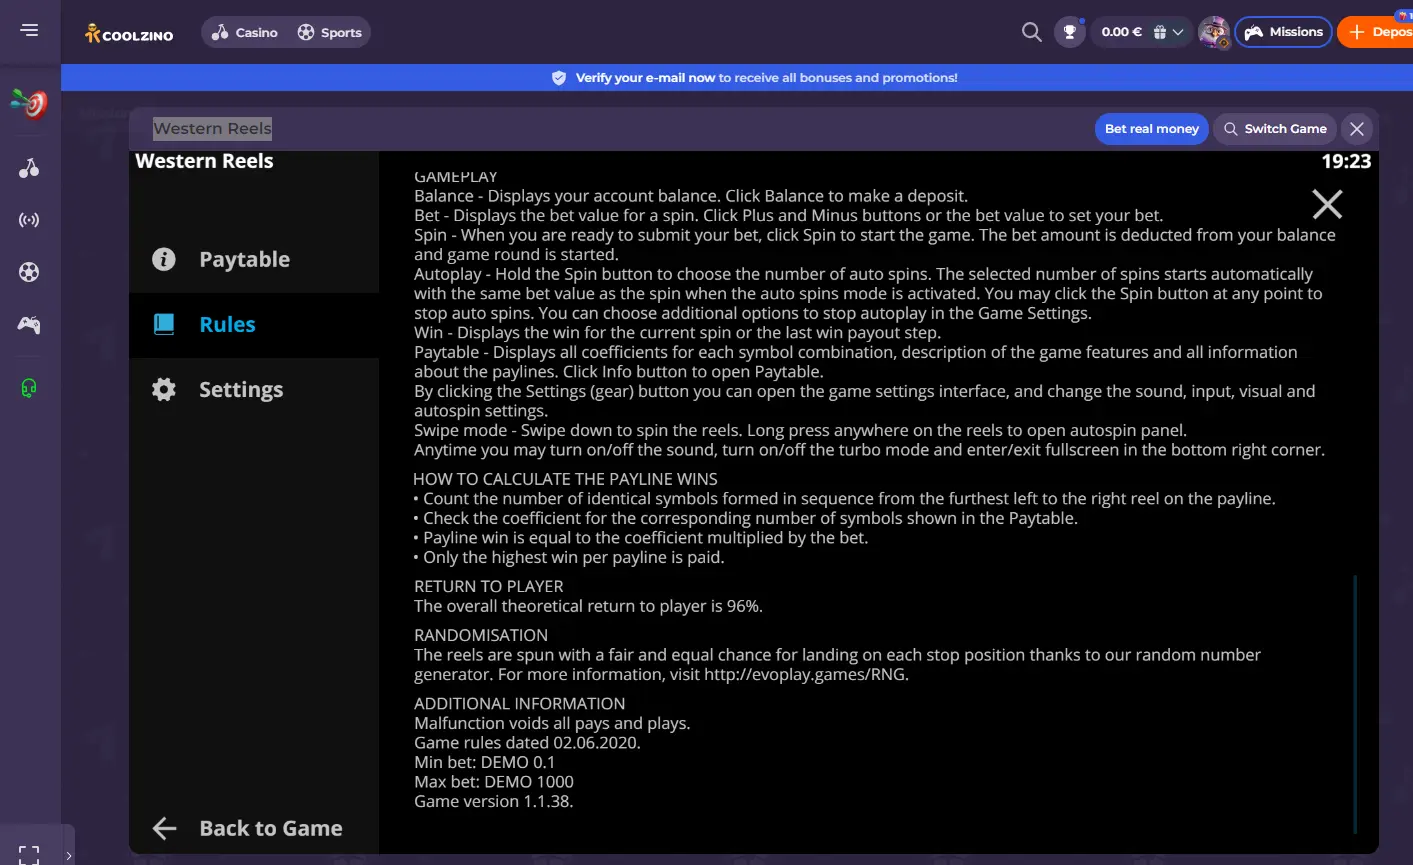Click the RANDOMISATION heading

(481, 635)
